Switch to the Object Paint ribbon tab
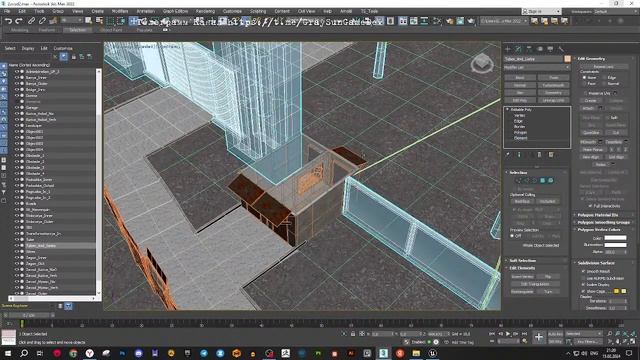This screenshot has width=640, height=360. (x=111, y=30)
